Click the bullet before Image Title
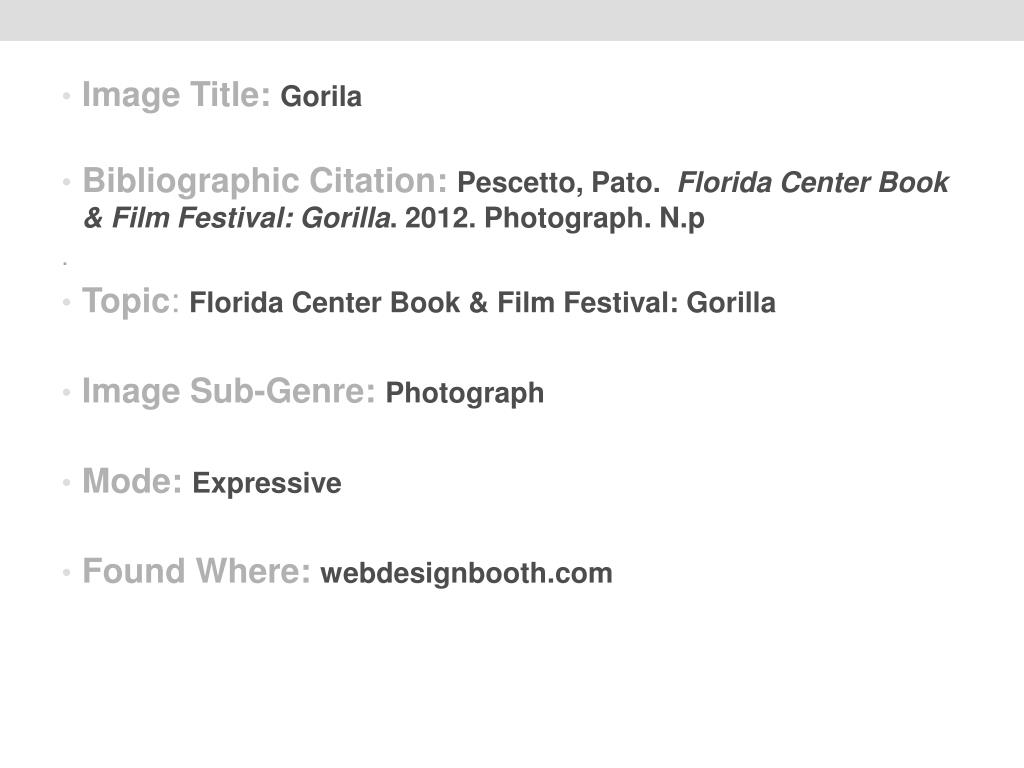 [x=66, y=97]
